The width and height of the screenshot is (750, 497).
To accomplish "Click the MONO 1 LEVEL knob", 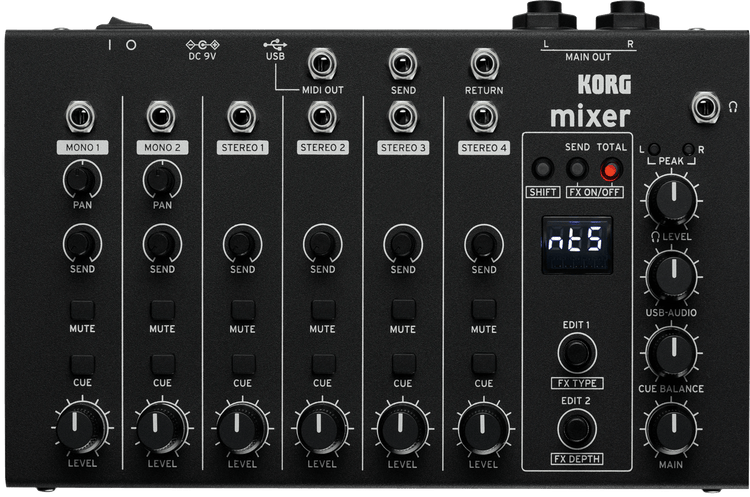I will coord(81,427).
